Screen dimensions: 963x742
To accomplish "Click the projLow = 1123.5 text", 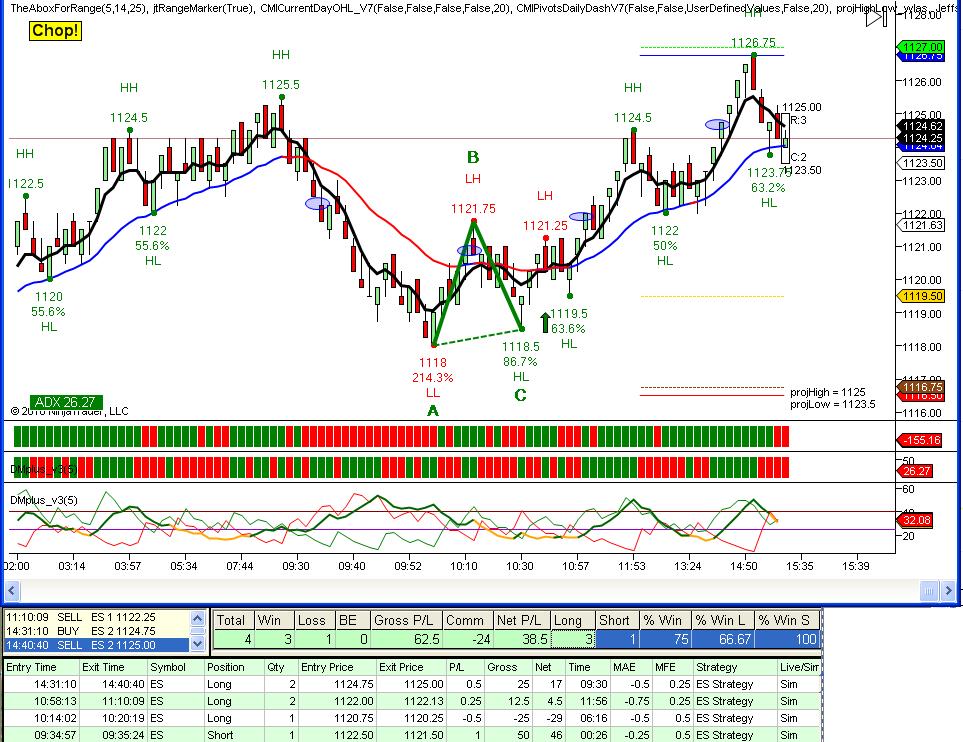I will pos(833,405).
